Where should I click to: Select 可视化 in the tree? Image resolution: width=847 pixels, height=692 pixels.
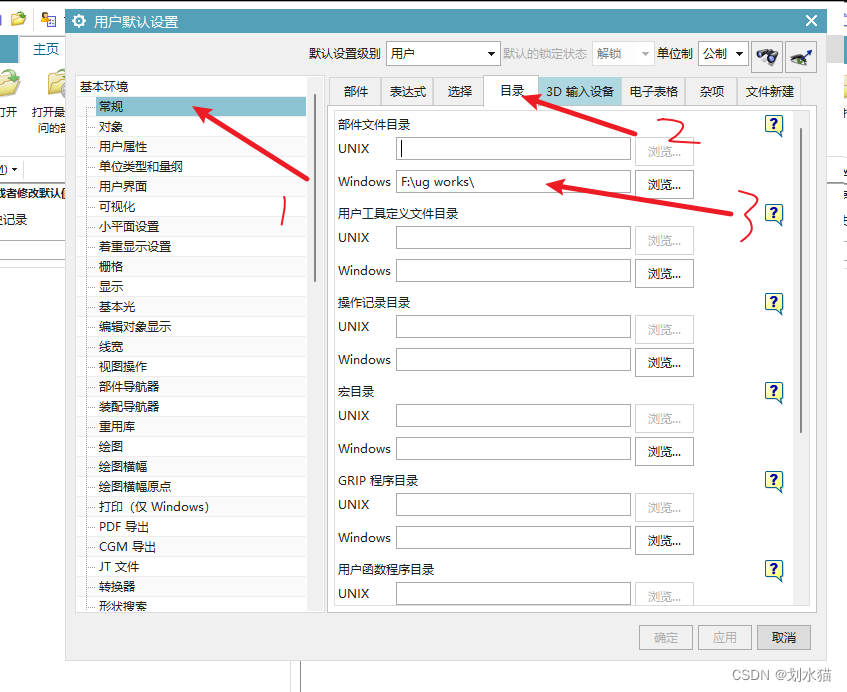tap(117, 207)
